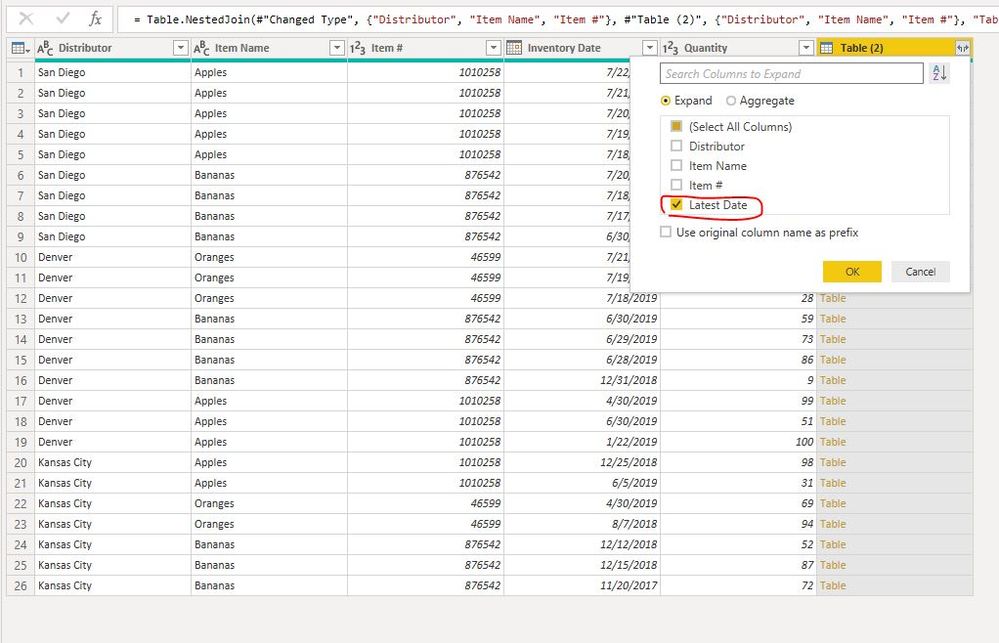Image resolution: width=999 pixels, height=643 pixels.
Task: Check the Item # column checkbox
Action: point(676,185)
